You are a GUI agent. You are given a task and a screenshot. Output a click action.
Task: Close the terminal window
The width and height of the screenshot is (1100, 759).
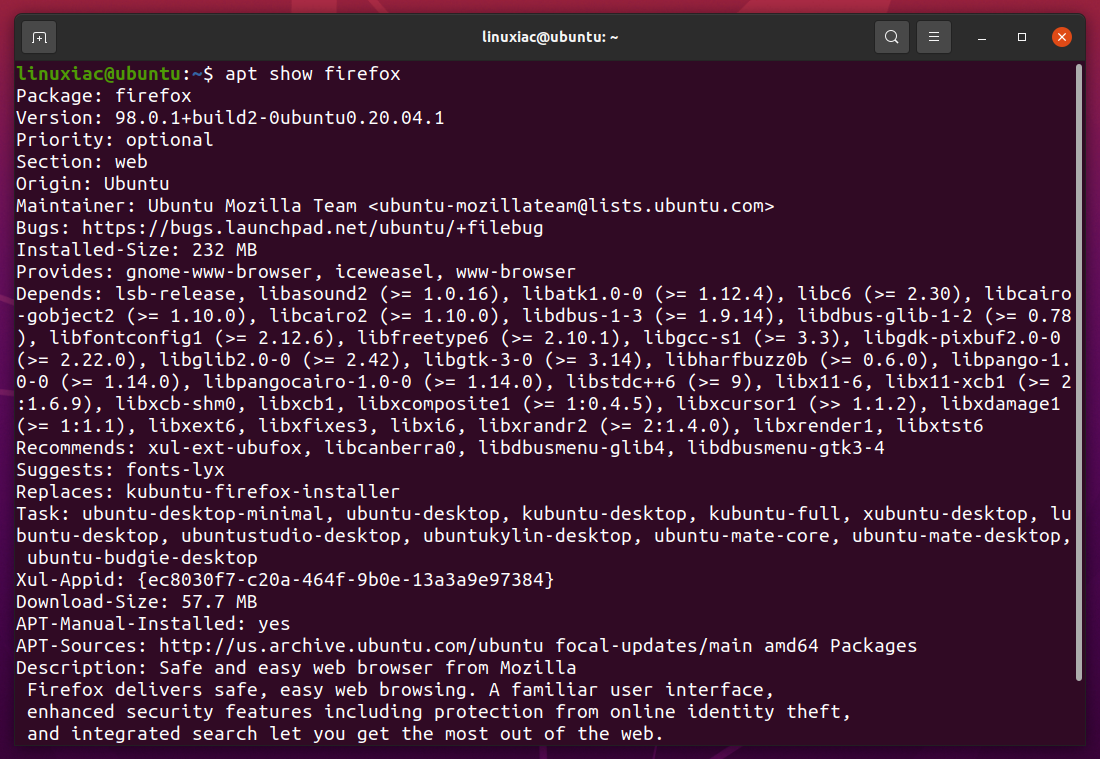click(1061, 37)
